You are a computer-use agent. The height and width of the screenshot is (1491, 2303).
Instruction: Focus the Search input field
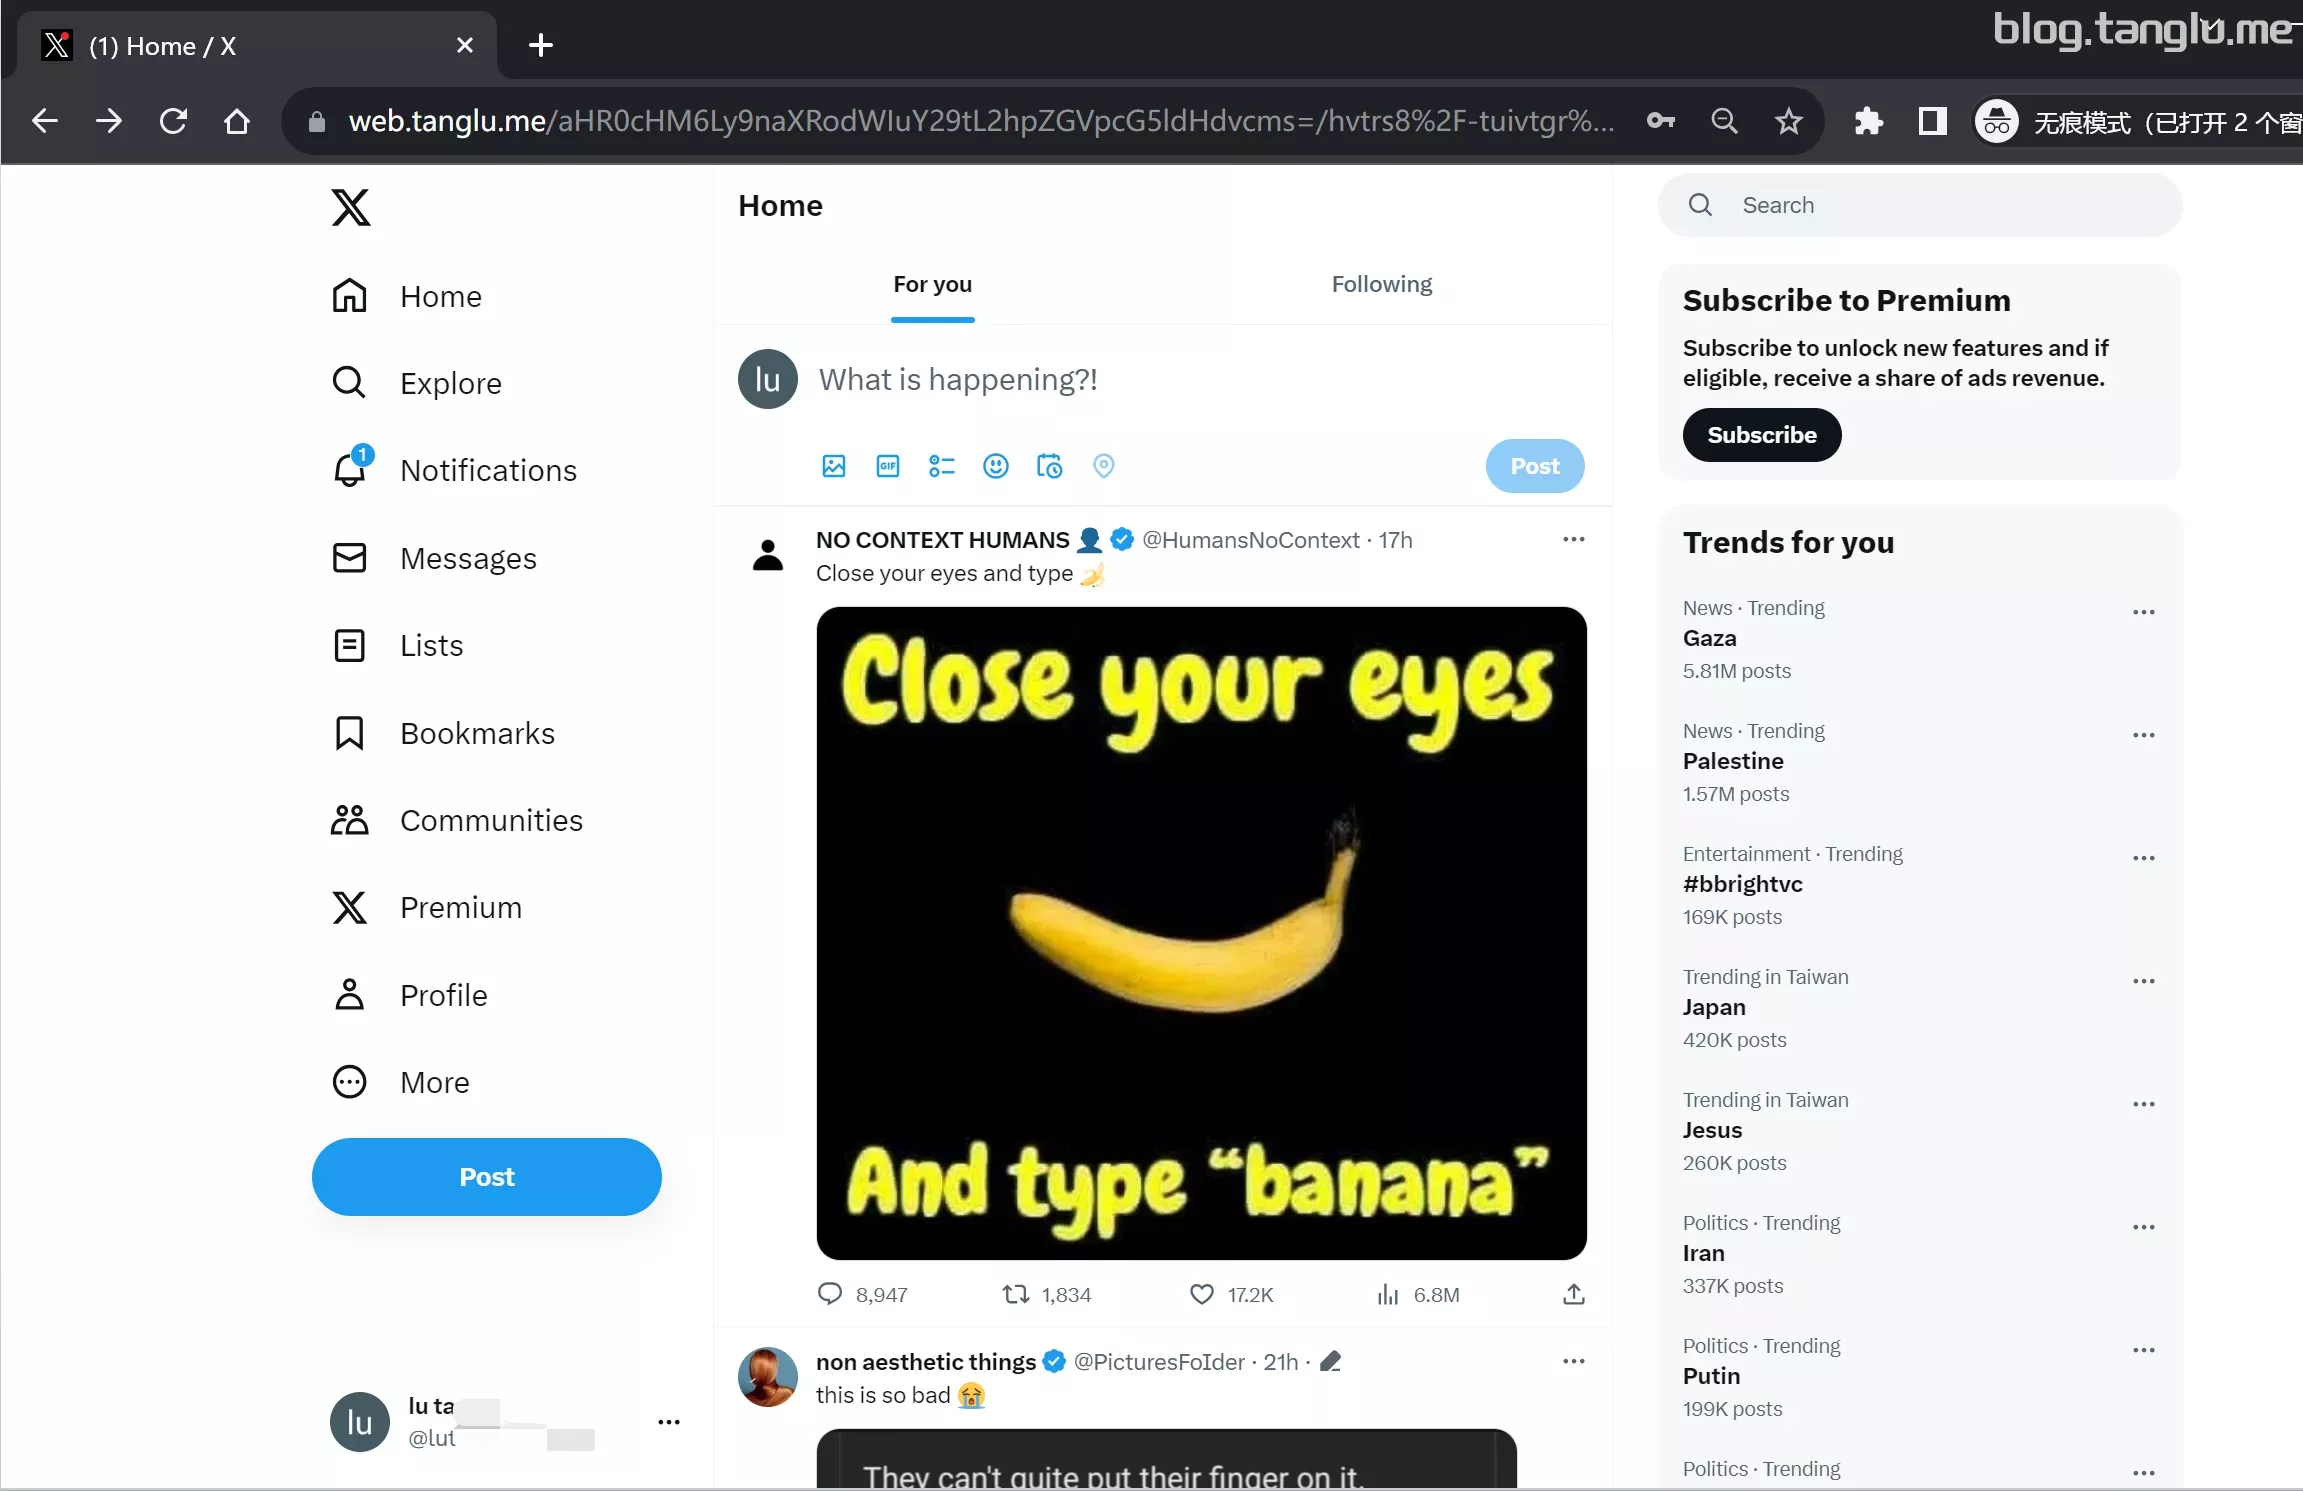[x=1920, y=205]
